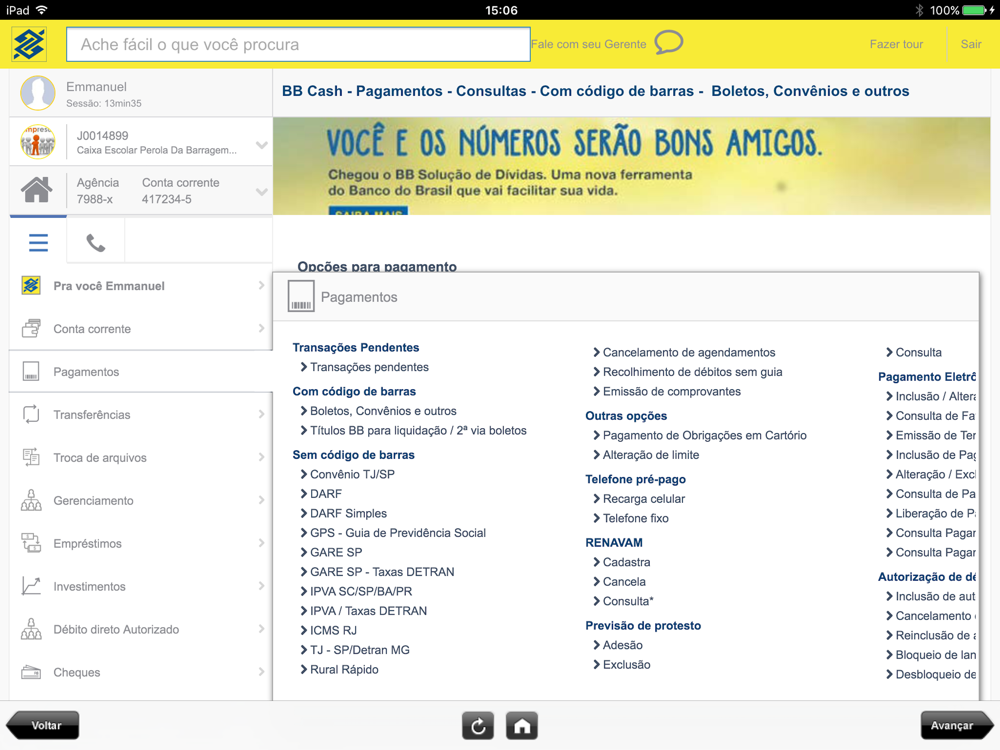Open IPVA SC/SP/BA/PR option
Screen dimensions: 1000x750
point(361,592)
